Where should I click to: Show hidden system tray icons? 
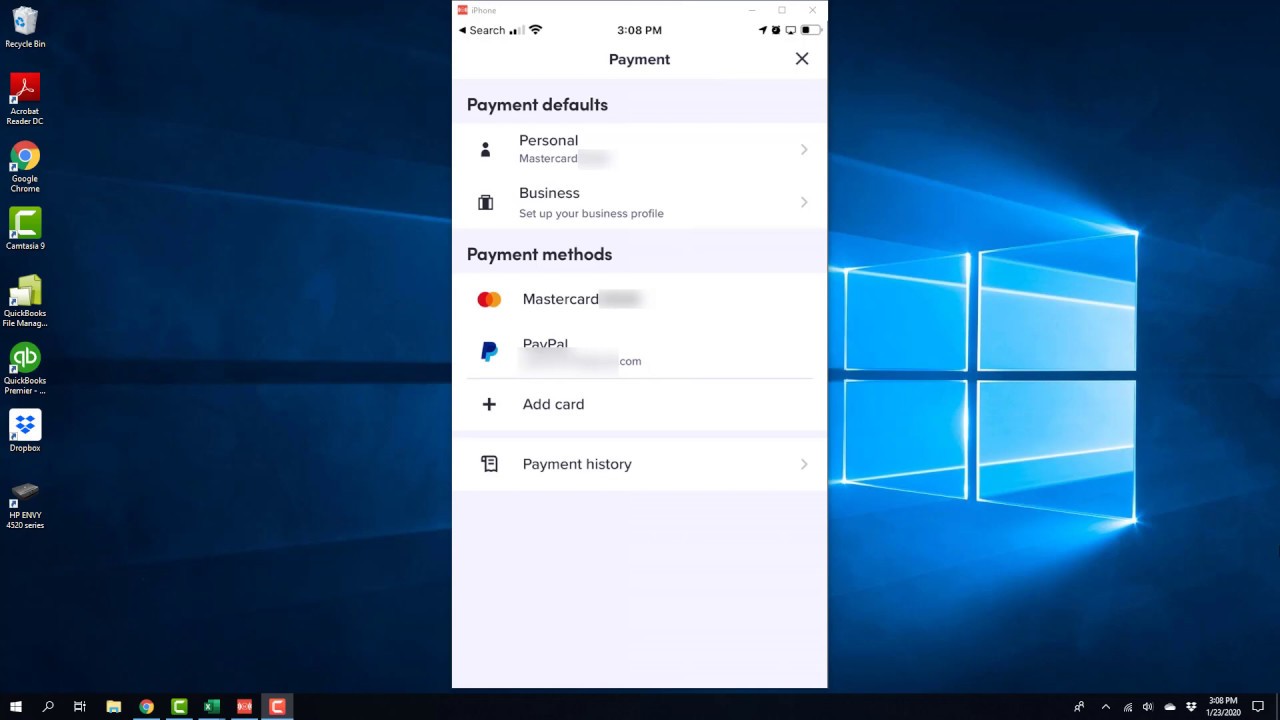[x=1105, y=707]
